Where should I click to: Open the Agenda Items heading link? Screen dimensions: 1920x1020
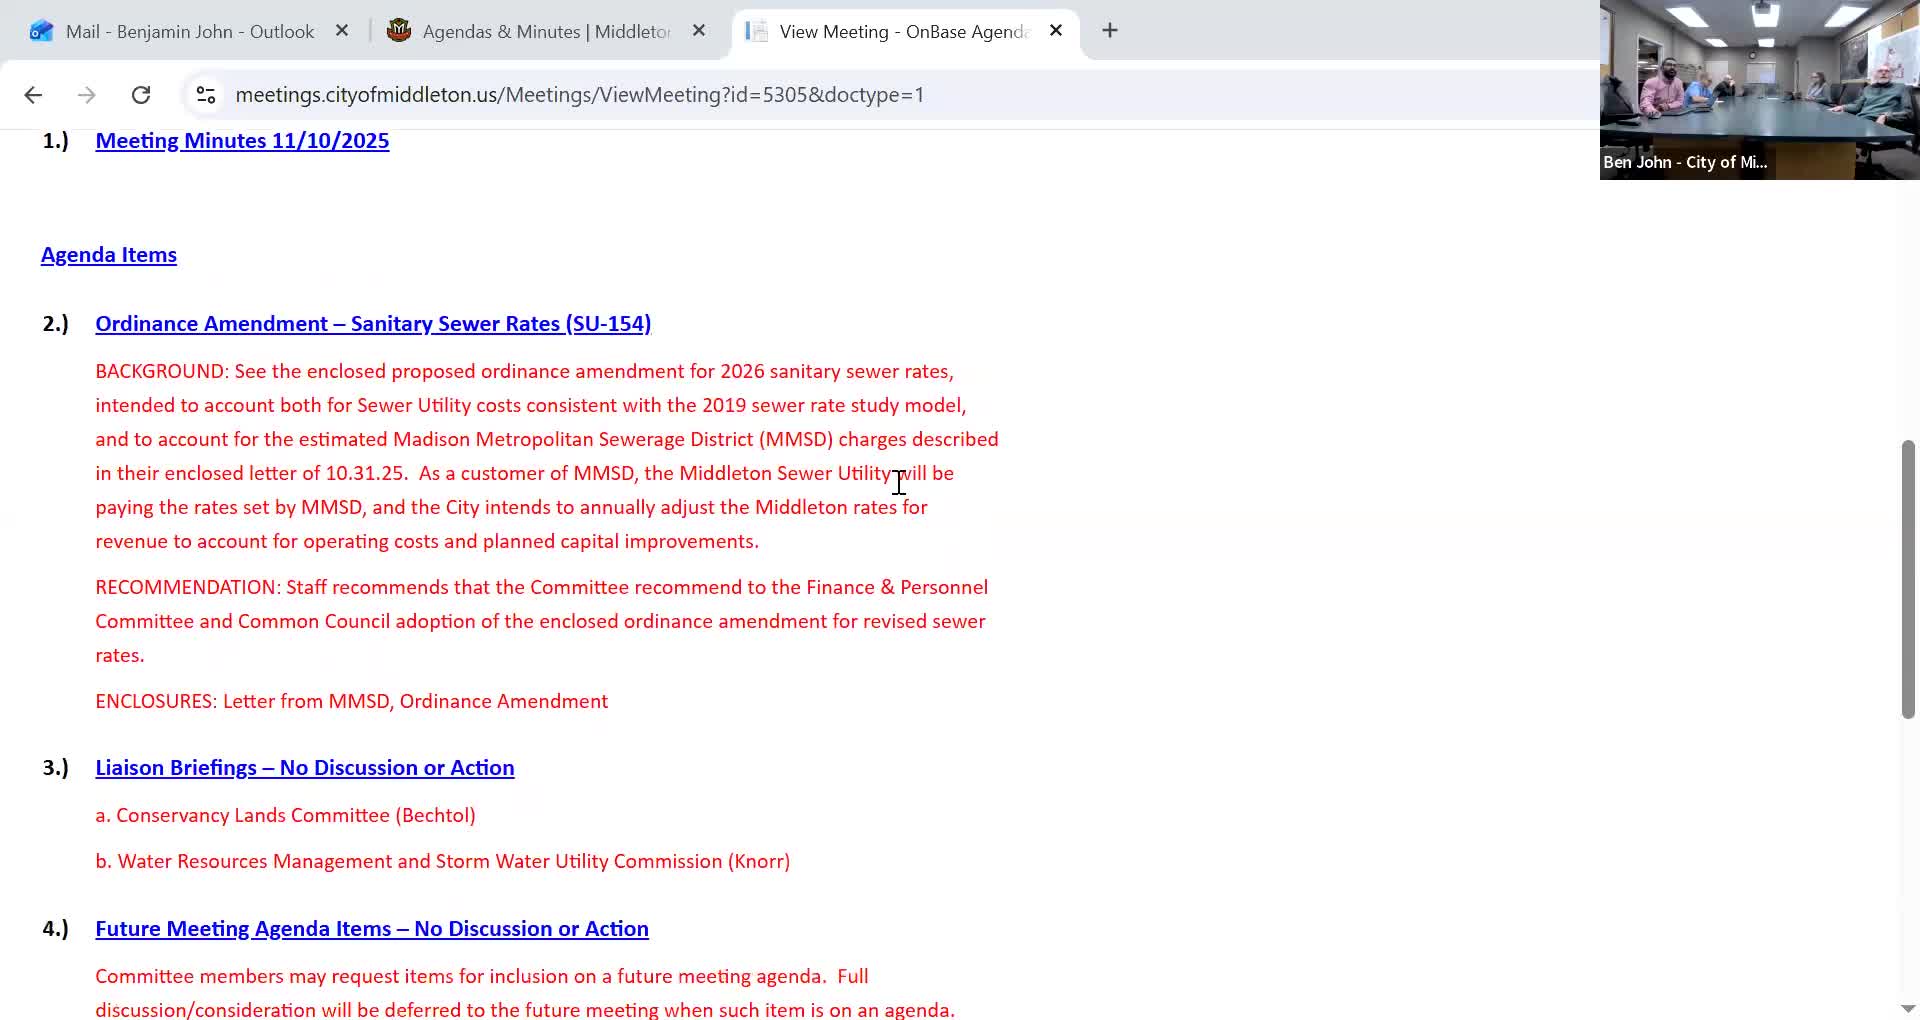109,255
